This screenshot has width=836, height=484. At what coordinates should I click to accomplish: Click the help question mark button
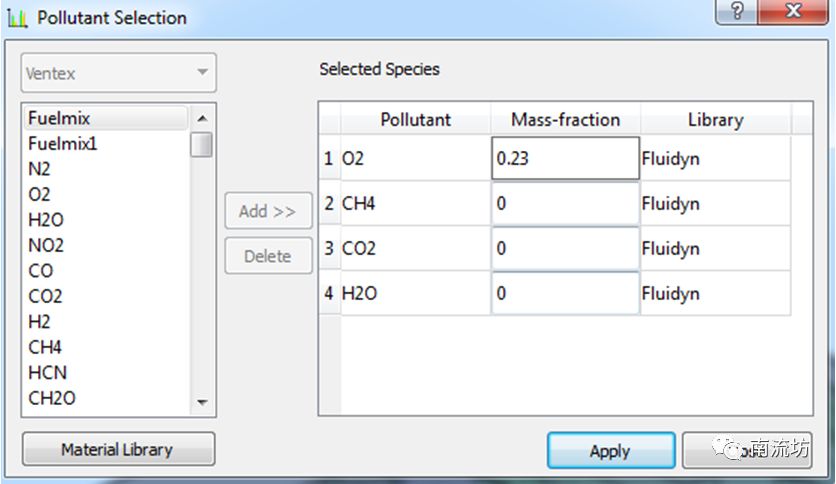(737, 13)
